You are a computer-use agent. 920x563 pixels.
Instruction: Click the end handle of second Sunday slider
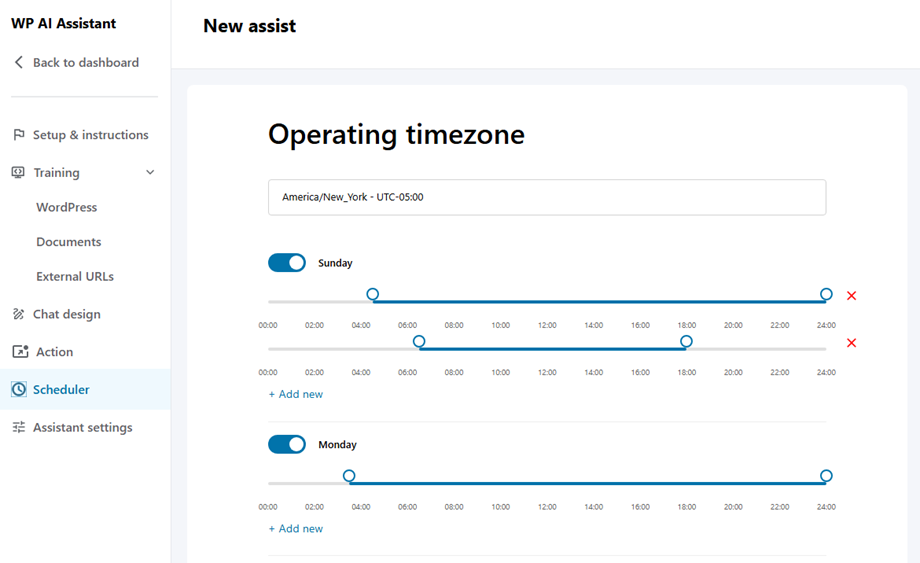686,342
